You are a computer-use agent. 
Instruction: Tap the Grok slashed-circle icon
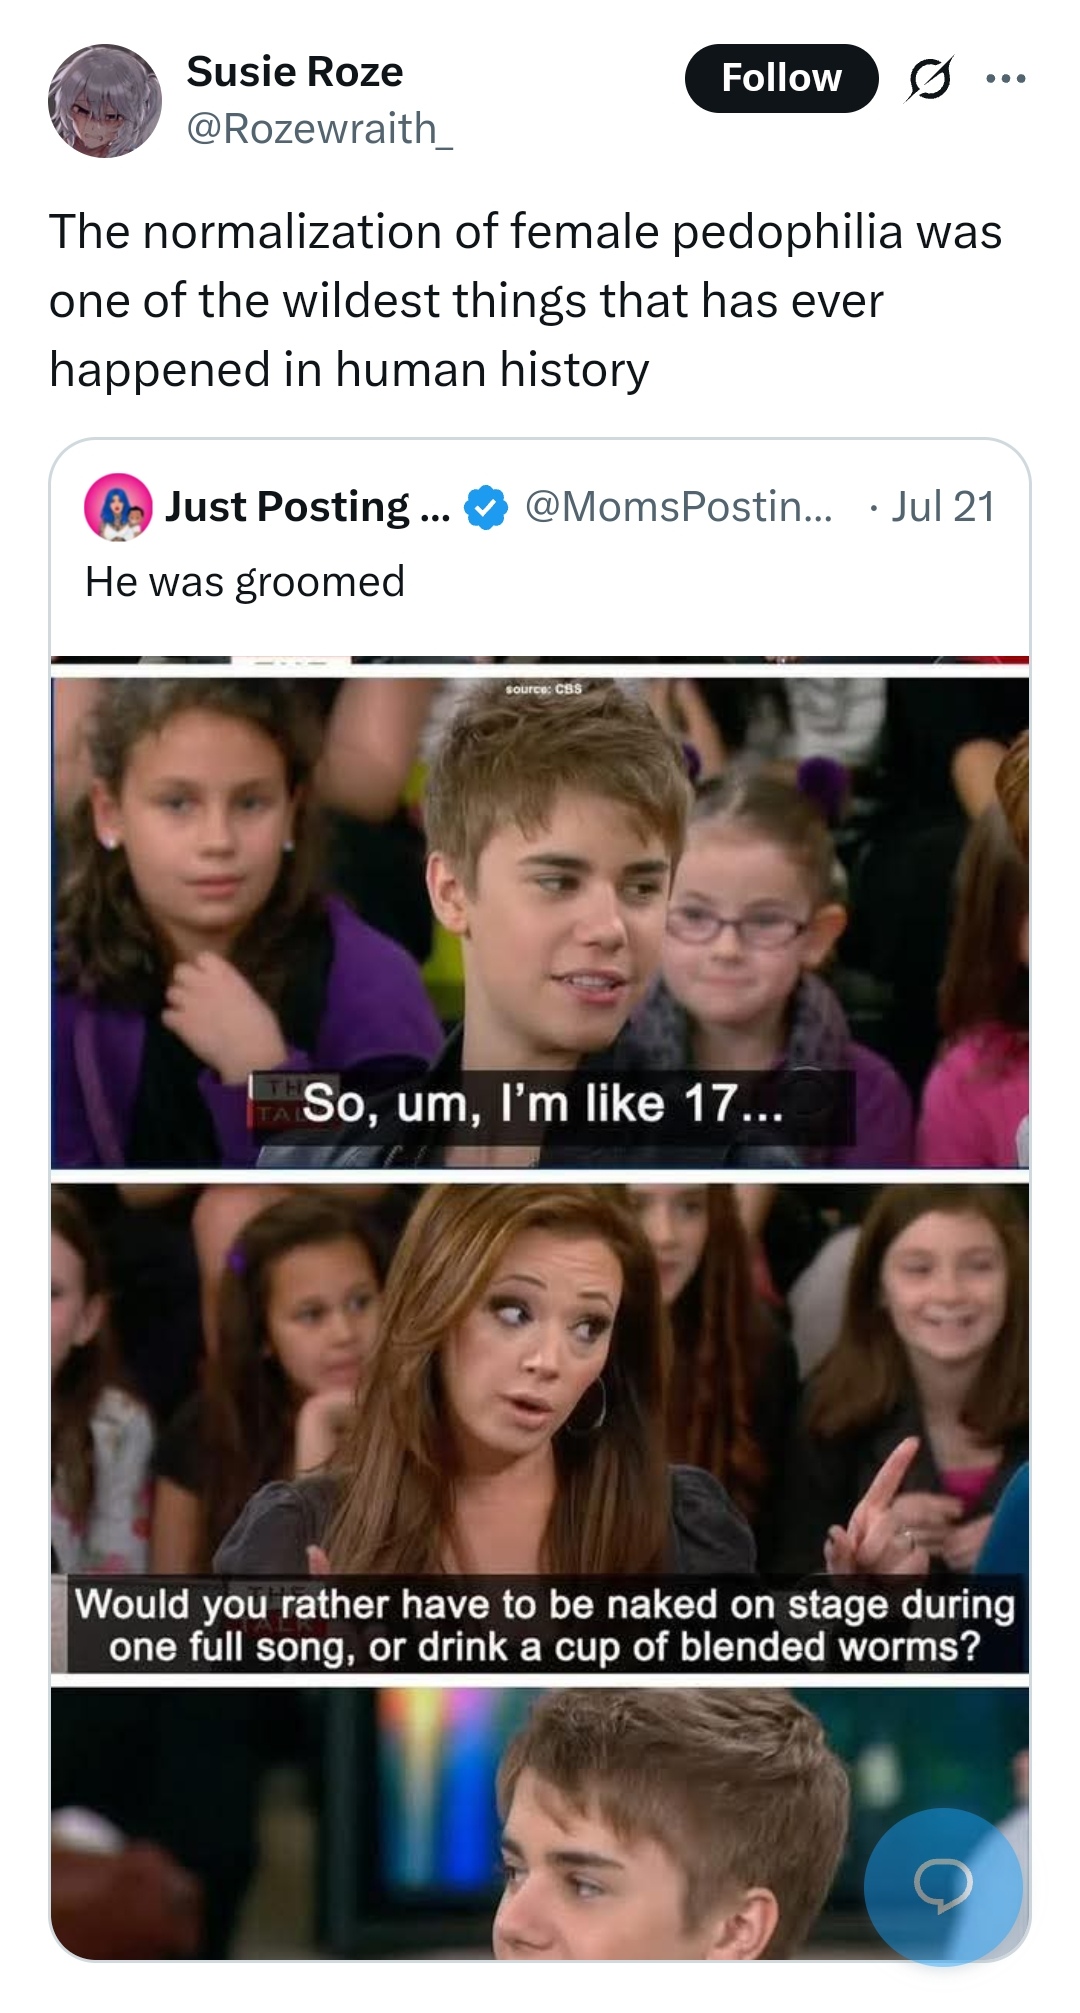(x=929, y=79)
